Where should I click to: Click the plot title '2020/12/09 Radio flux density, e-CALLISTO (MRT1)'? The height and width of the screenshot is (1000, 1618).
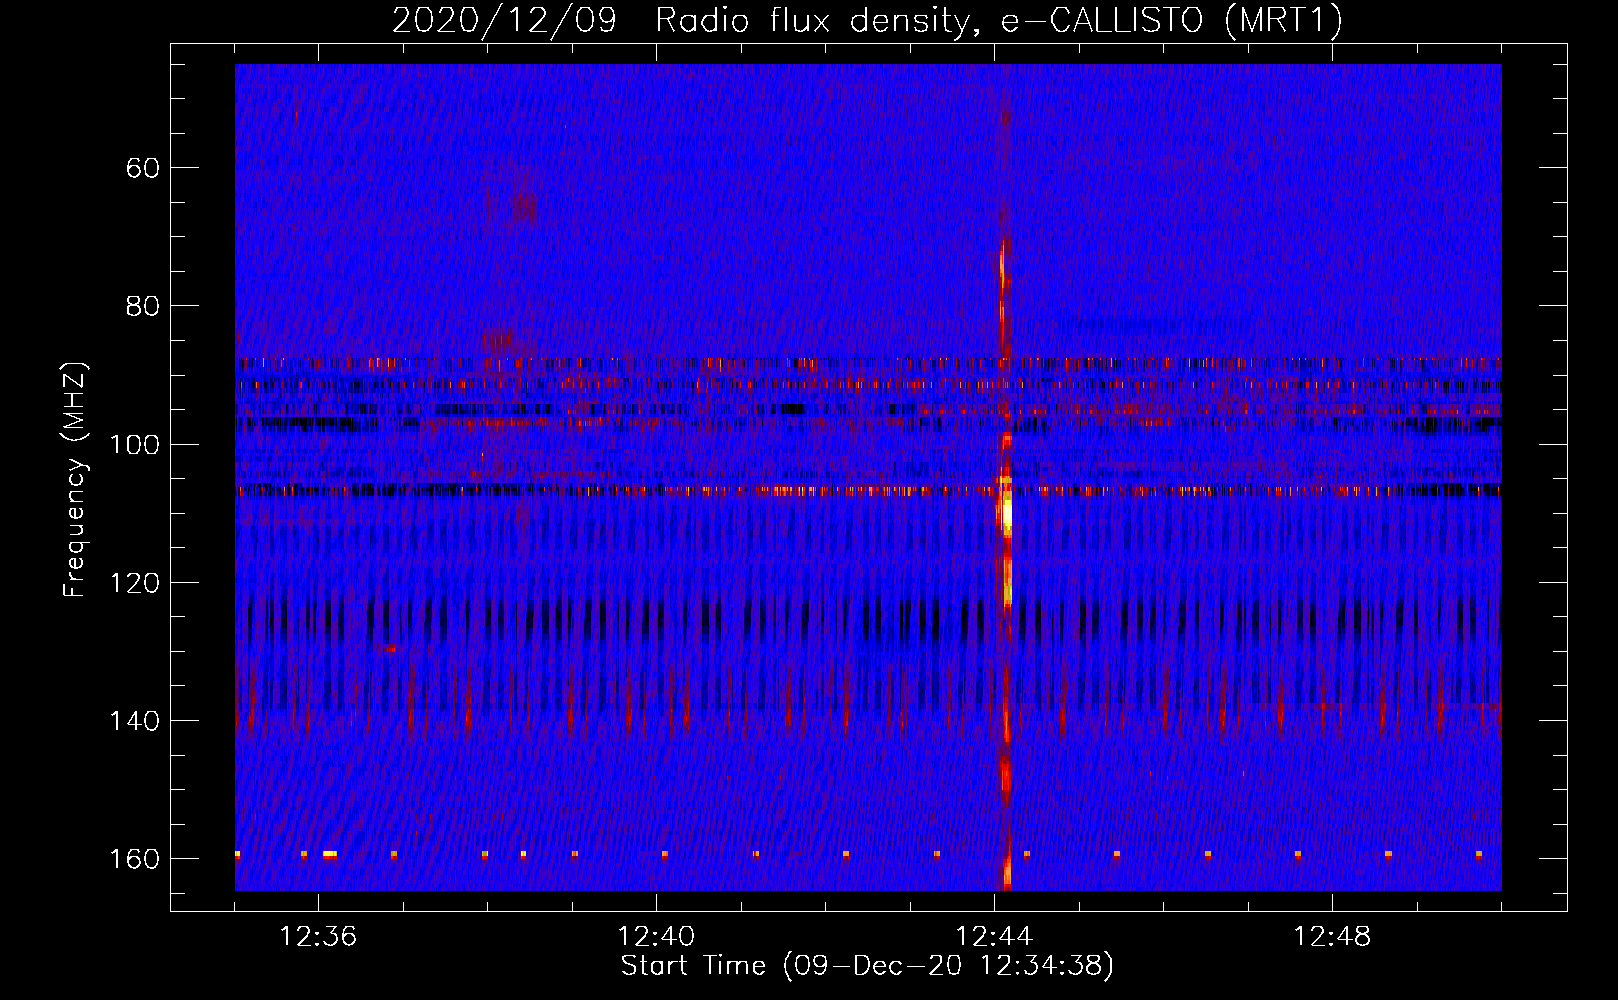point(867,20)
